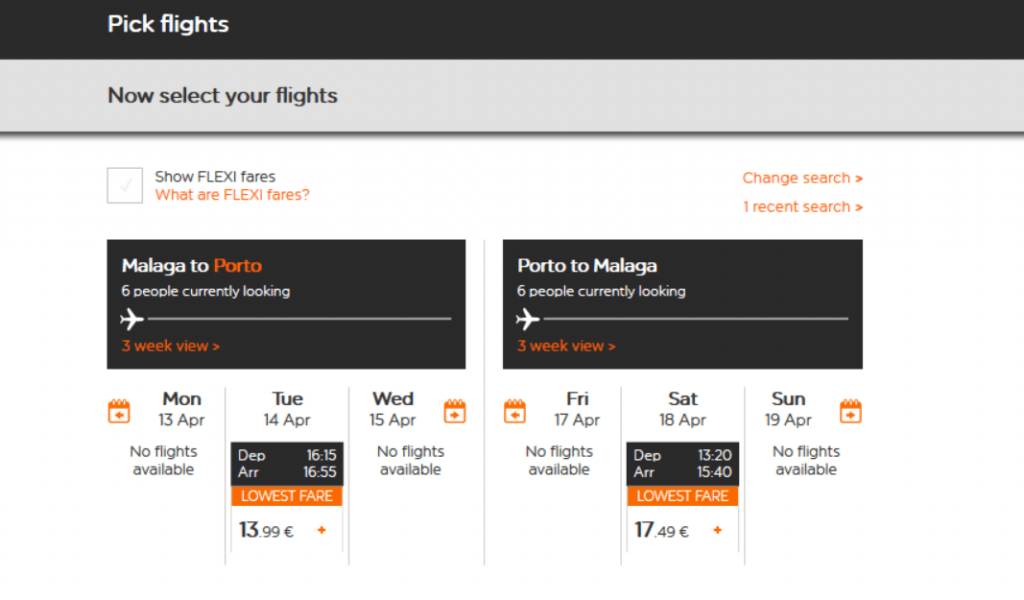The width and height of the screenshot is (1024, 600).
Task: Expand the 1 recent search list
Action: pyautogui.click(x=803, y=207)
